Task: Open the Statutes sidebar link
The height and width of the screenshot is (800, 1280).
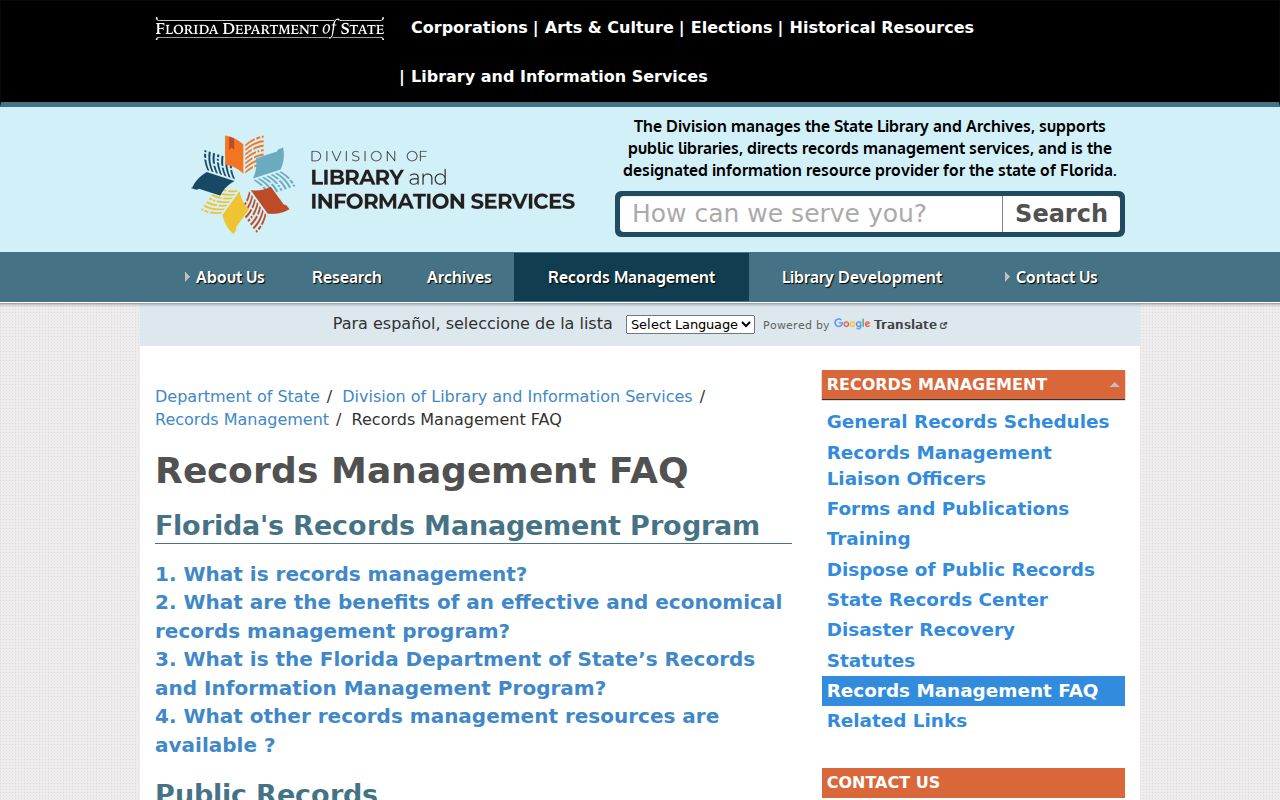Action: 871,660
